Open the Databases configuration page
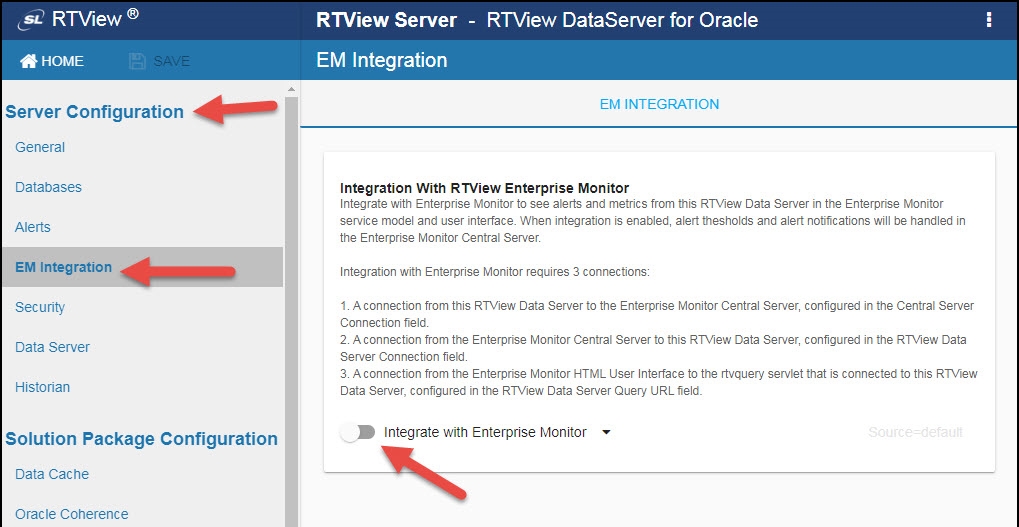The height and width of the screenshot is (527, 1019). tap(48, 187)
